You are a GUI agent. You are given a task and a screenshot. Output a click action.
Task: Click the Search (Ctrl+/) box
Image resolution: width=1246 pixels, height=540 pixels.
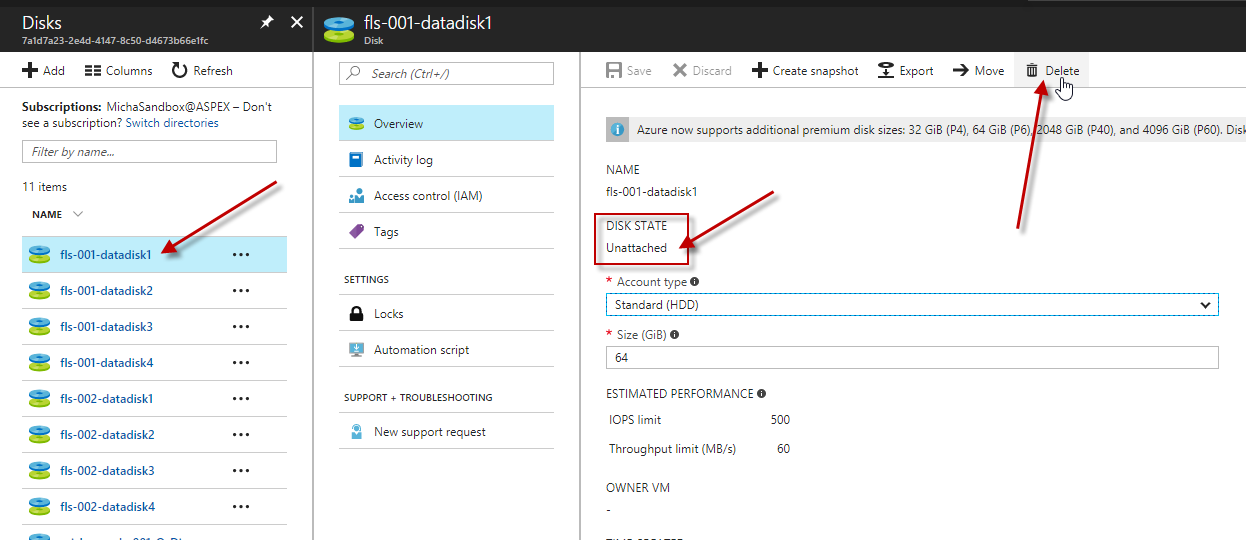click(x=446, y=74)
